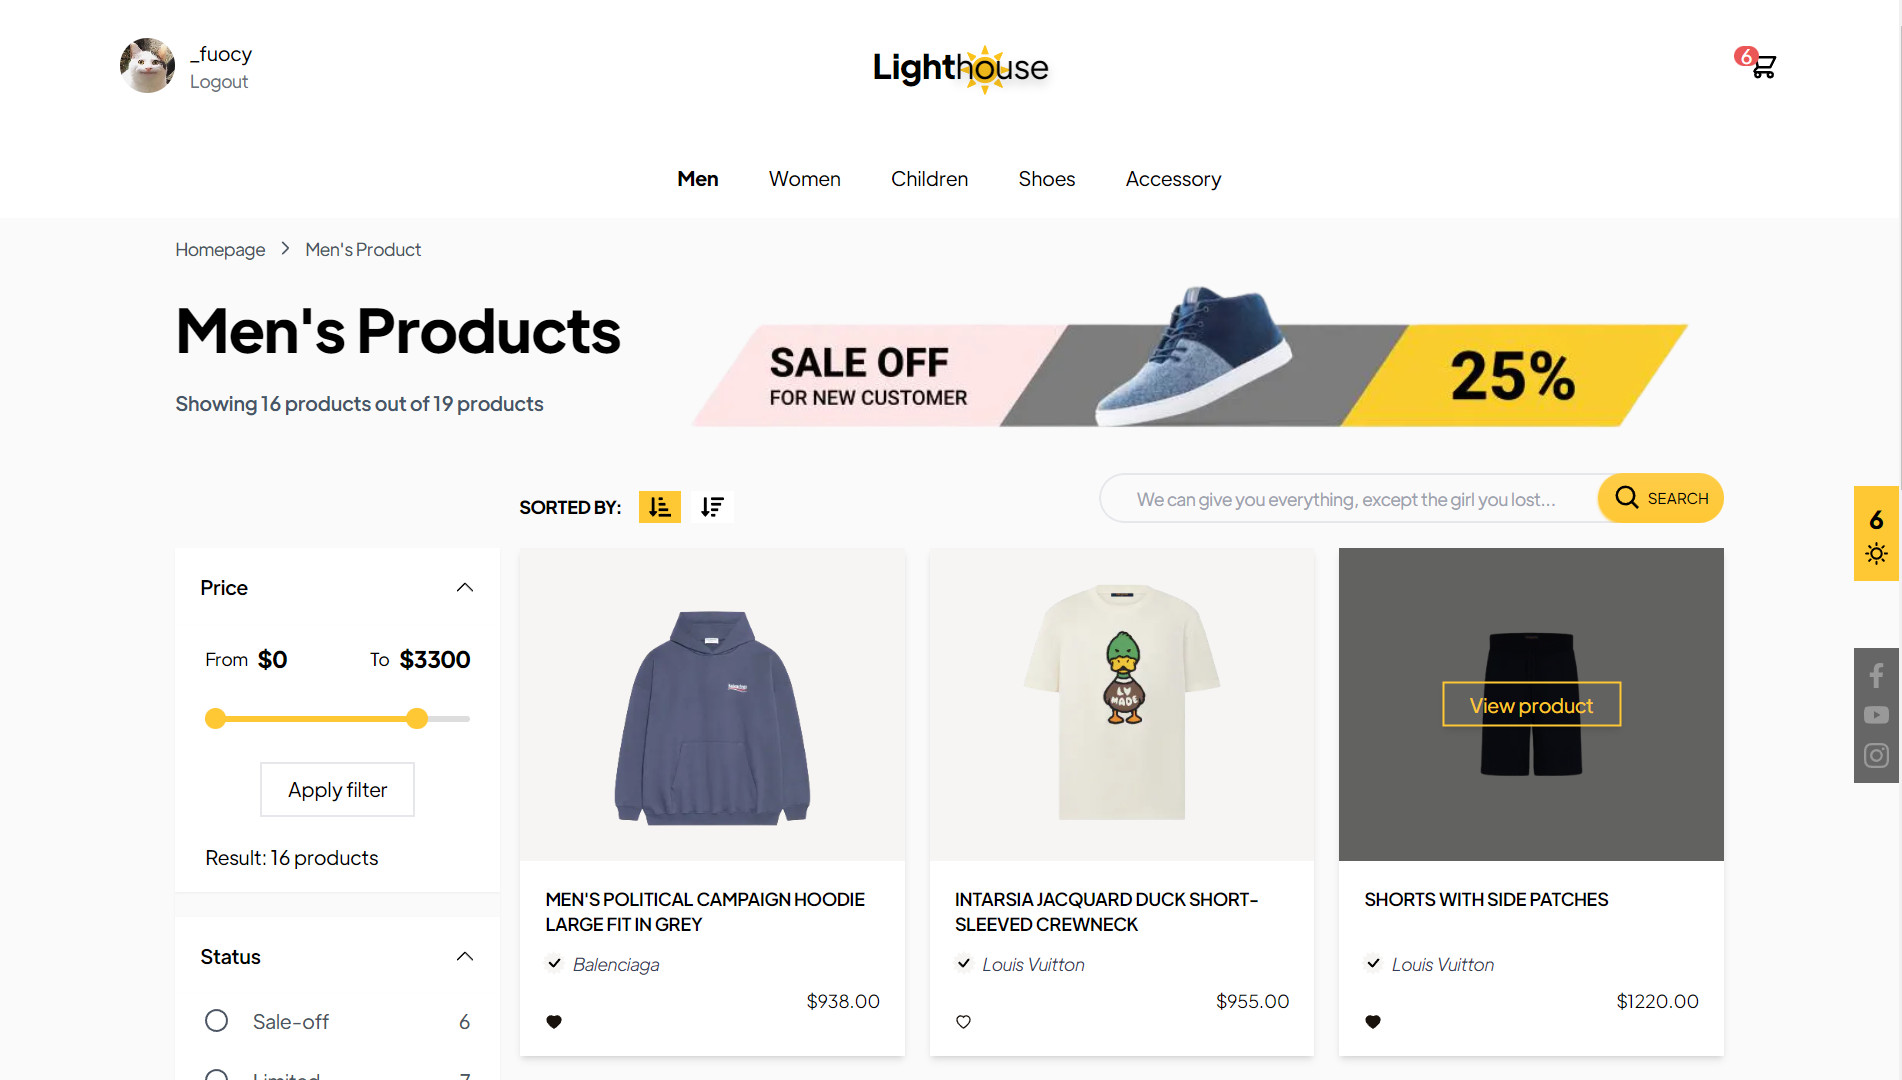Screen dimensions: 1902x1080
Task: Open the shopping cart icon
Action: 1763,66
